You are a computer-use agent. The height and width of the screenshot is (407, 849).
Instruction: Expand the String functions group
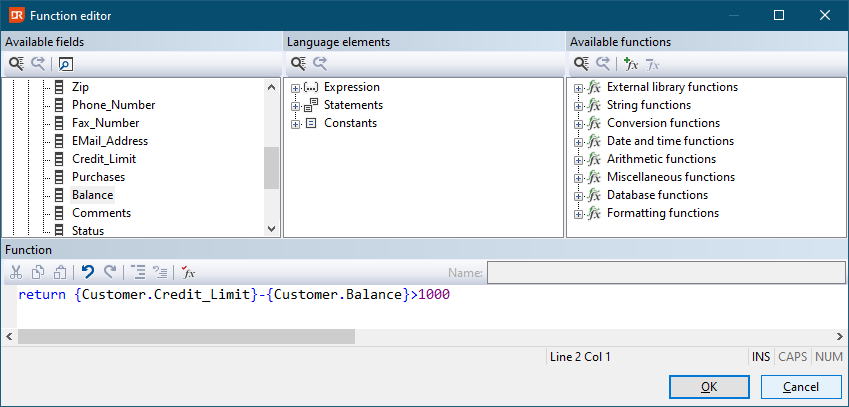[578, 106]
